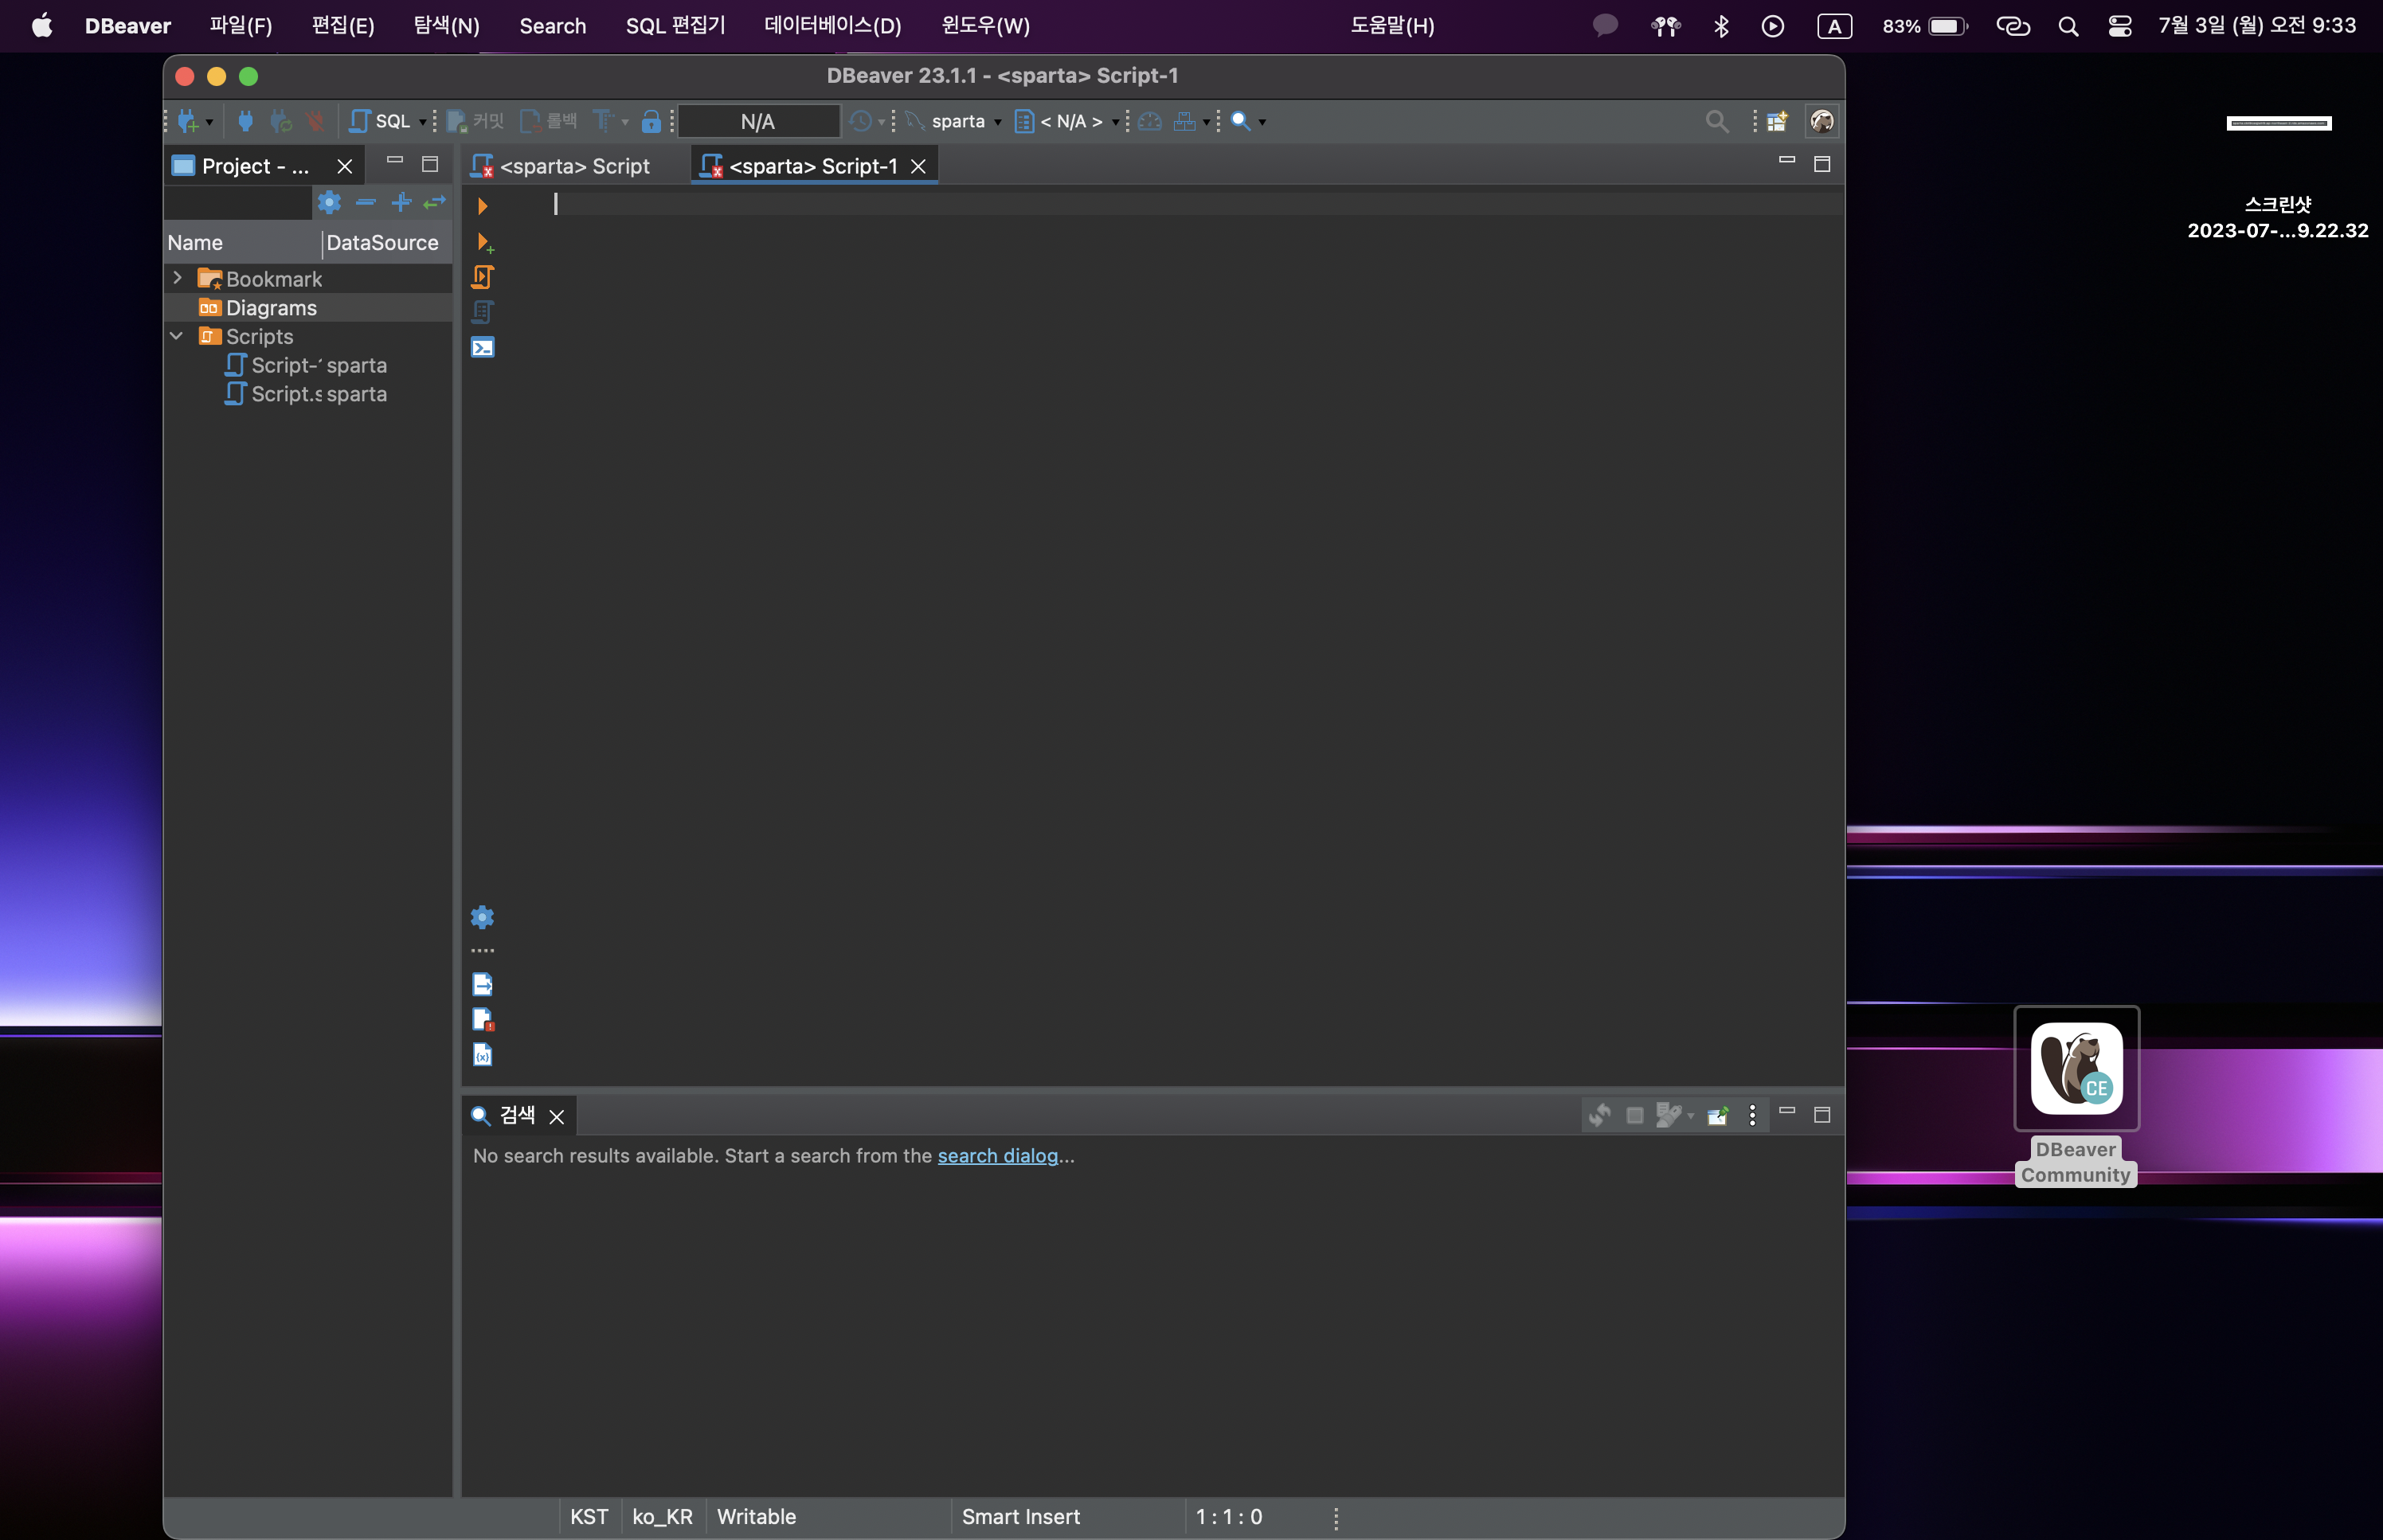Open the transaction log dropdown arrow
The height and width of the screenshot is (1540, 2383).
coord(881,122)
